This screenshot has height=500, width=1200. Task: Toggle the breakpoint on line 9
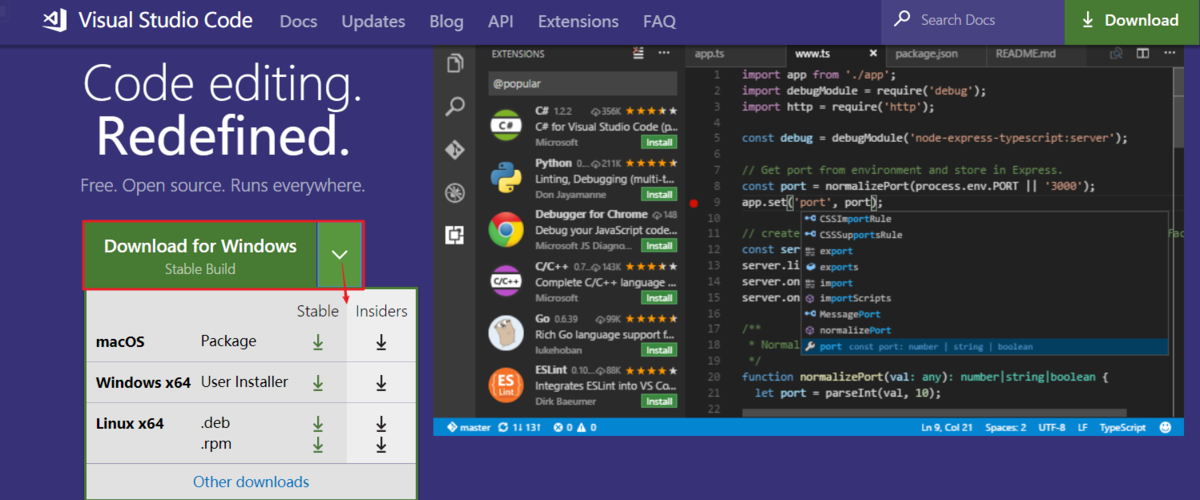696,202
